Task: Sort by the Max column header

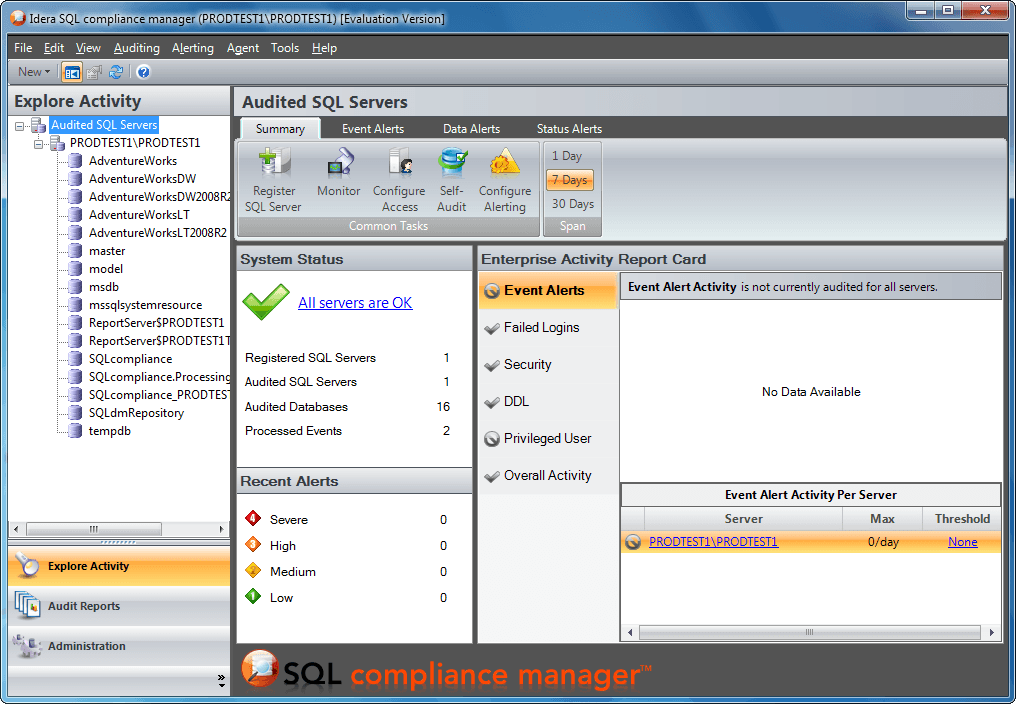Action: (x=882, y=519)
